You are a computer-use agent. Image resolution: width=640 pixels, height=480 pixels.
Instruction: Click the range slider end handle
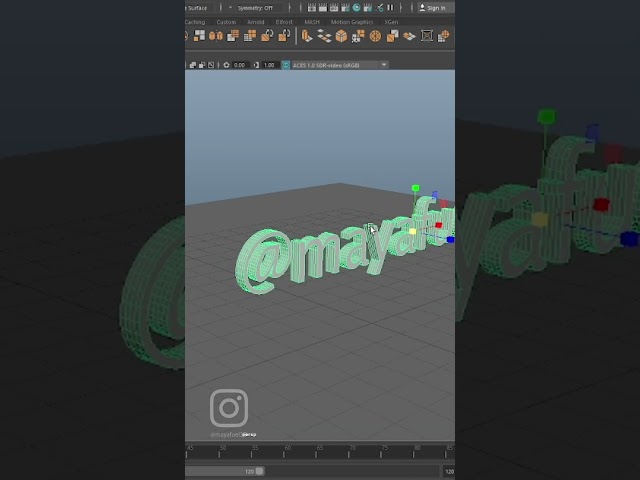260,471
